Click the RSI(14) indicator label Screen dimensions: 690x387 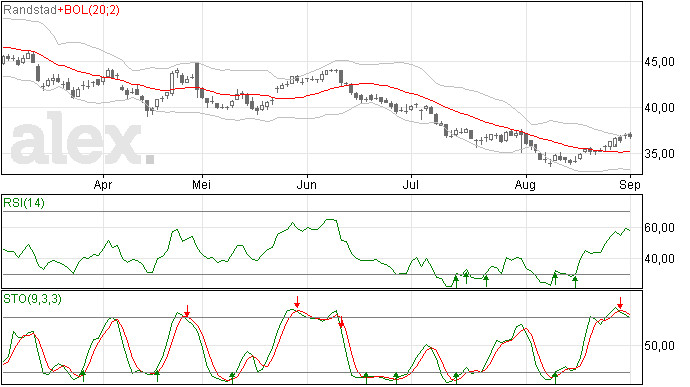[24, 203]
